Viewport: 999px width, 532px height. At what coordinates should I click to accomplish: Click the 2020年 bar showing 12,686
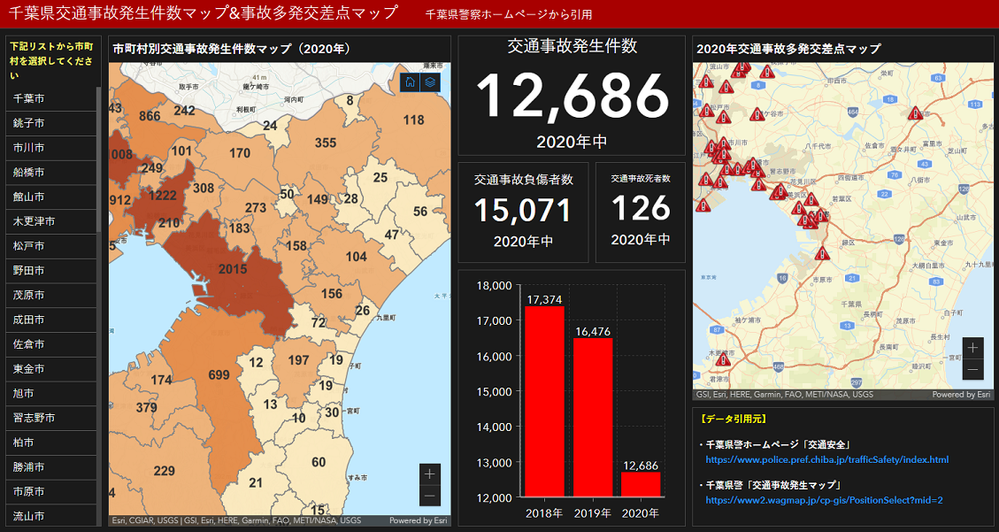pos(641,484)
